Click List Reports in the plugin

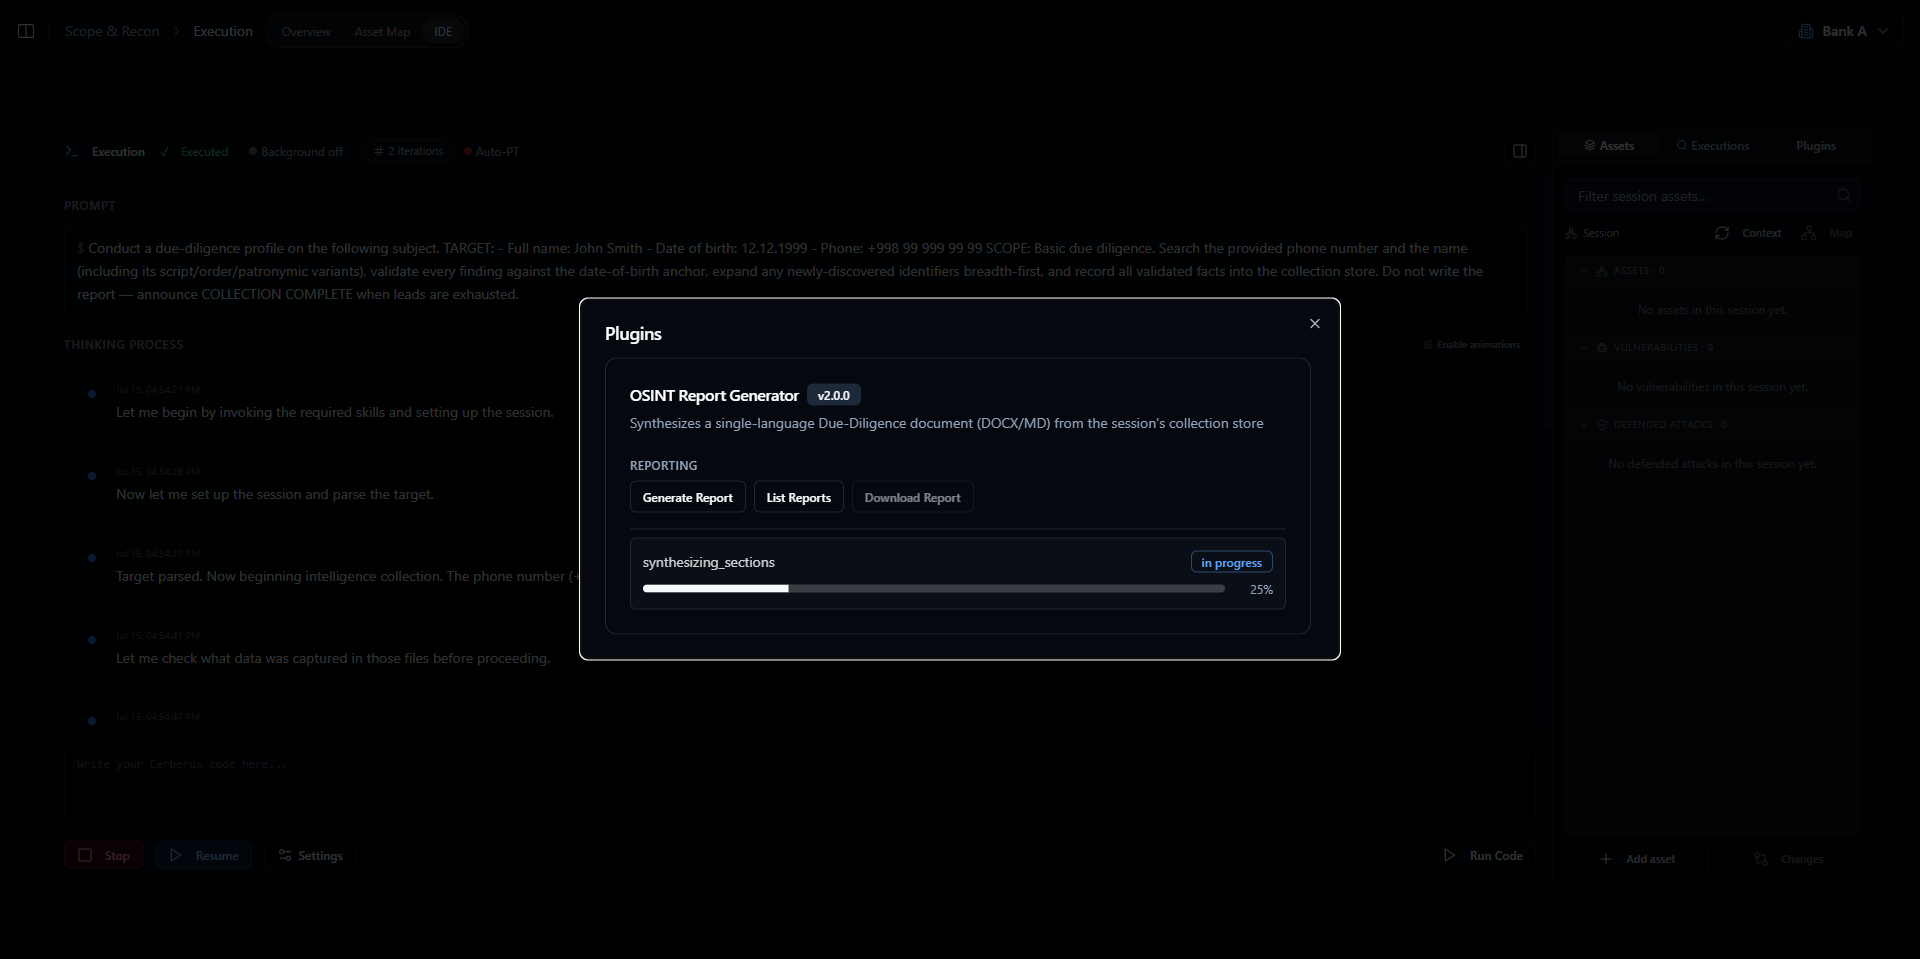coord(799,498)
